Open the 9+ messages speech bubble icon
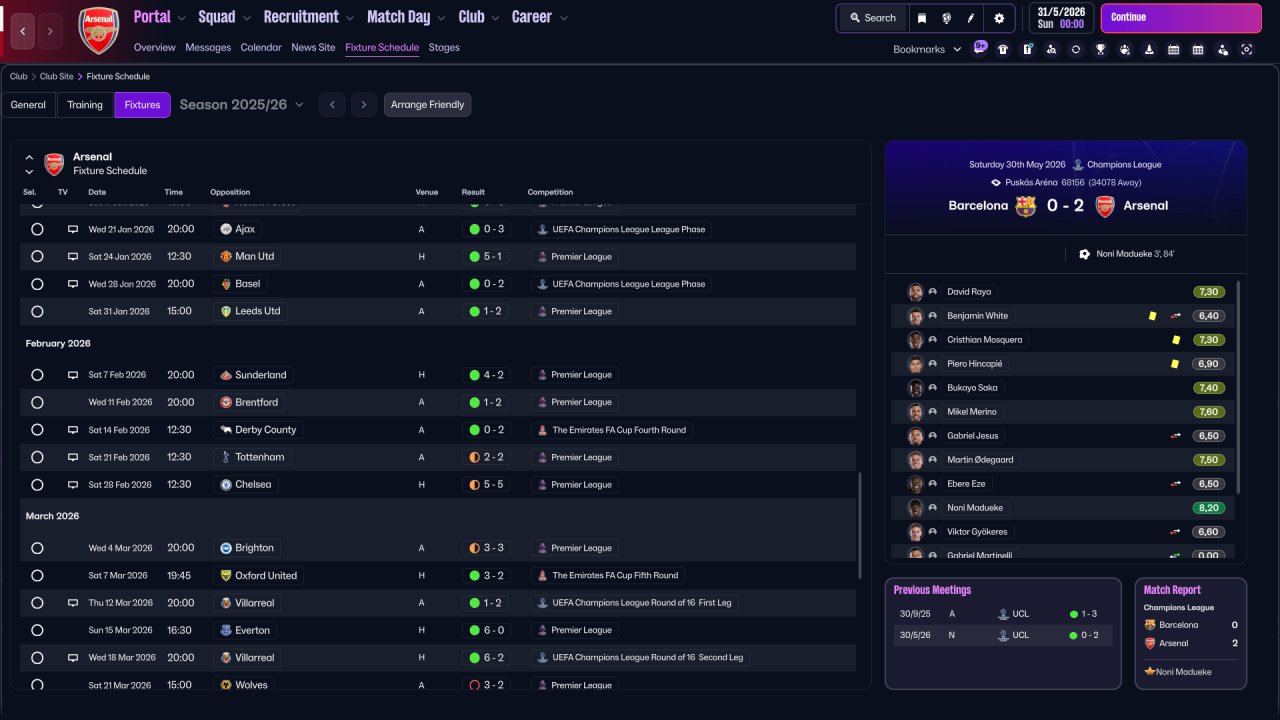The width and height of the screenshot is (1280, 720). (980, 48)
